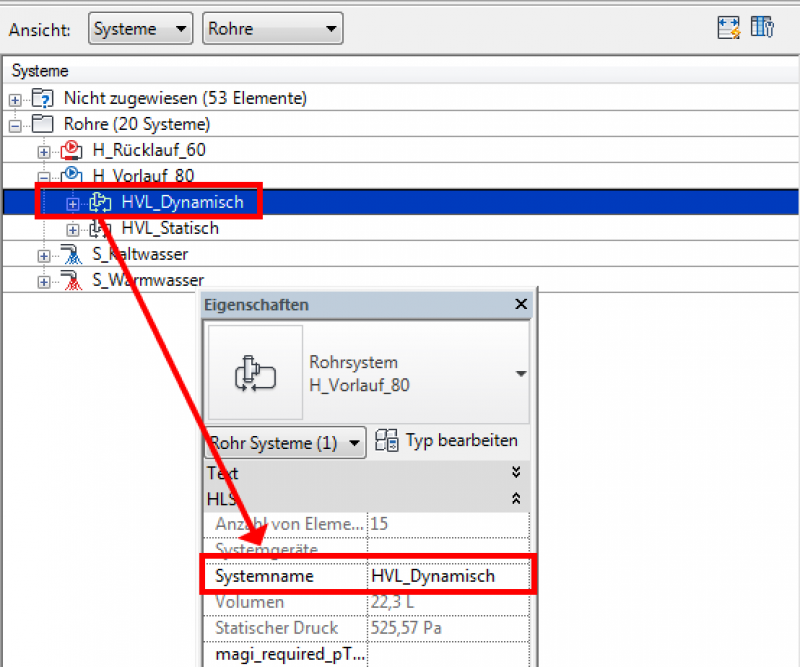Screen dimensions: 800x667
Task: Click the S_Warmwasser plumbing icon
Action: pyautogui.click(x=72, y=280)
